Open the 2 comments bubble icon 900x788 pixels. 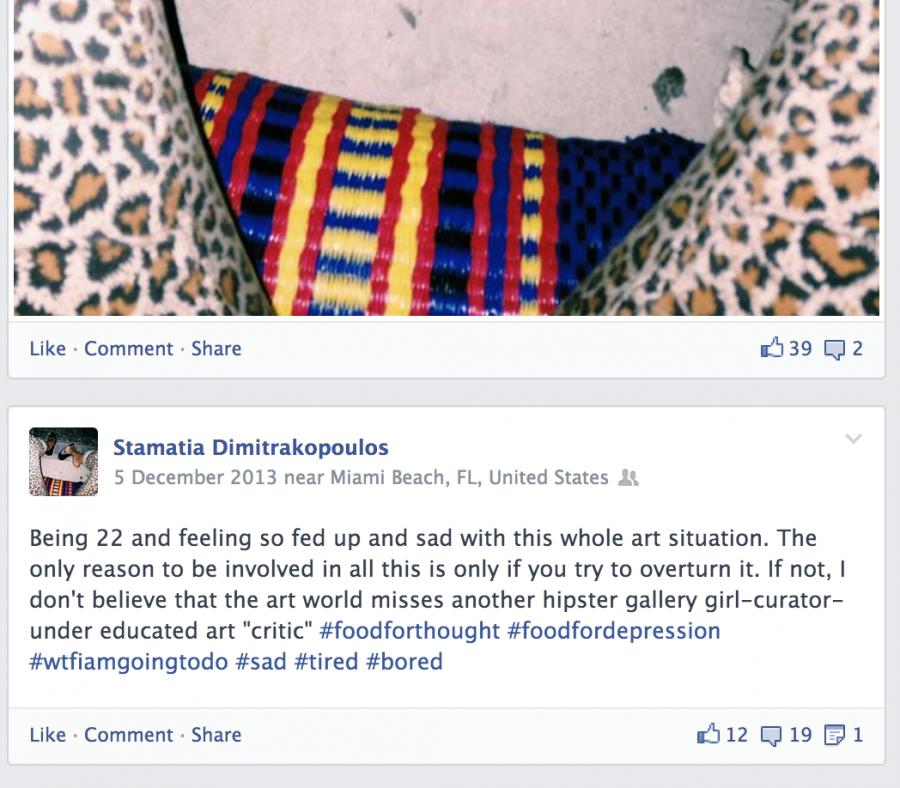(834, 349)
